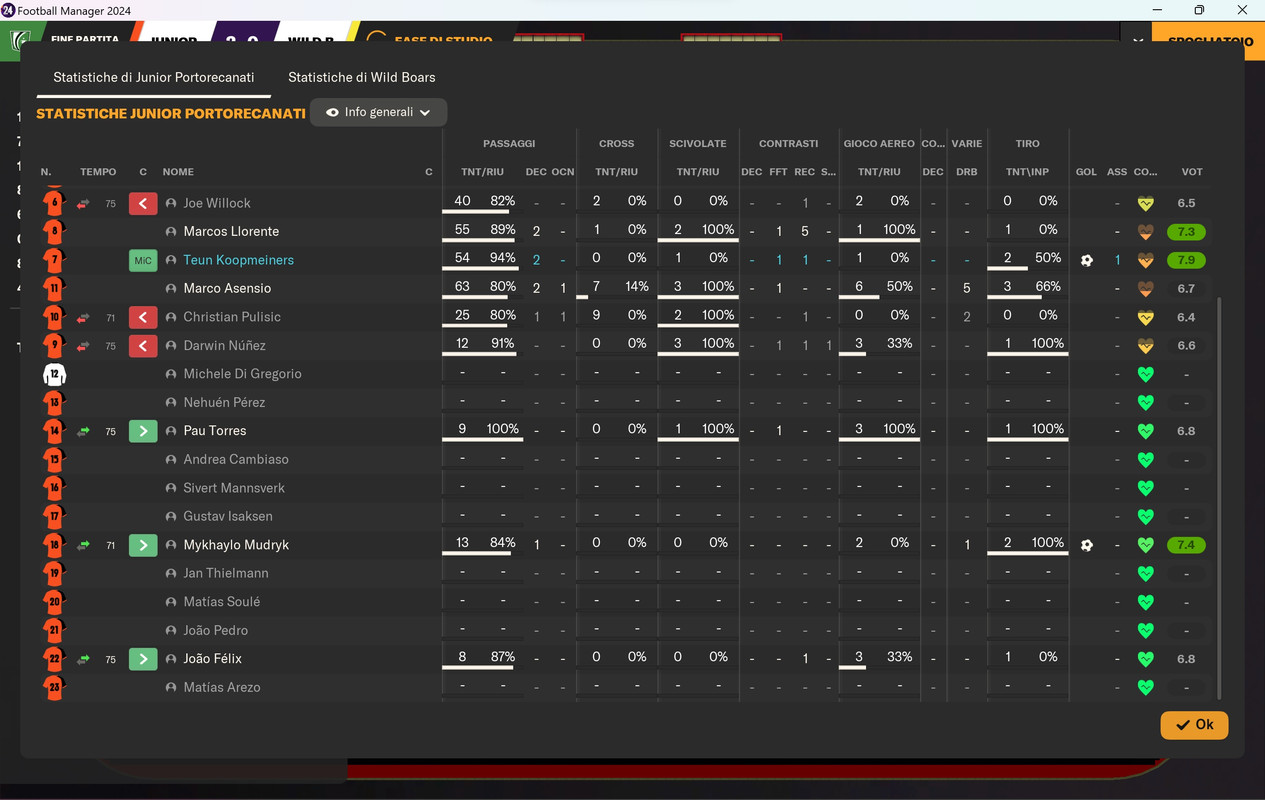This screenshot has width=1265, height=800.
Task: Click the shooting bar 2 50% for Koopmeiners
Action: (1027, 260)
